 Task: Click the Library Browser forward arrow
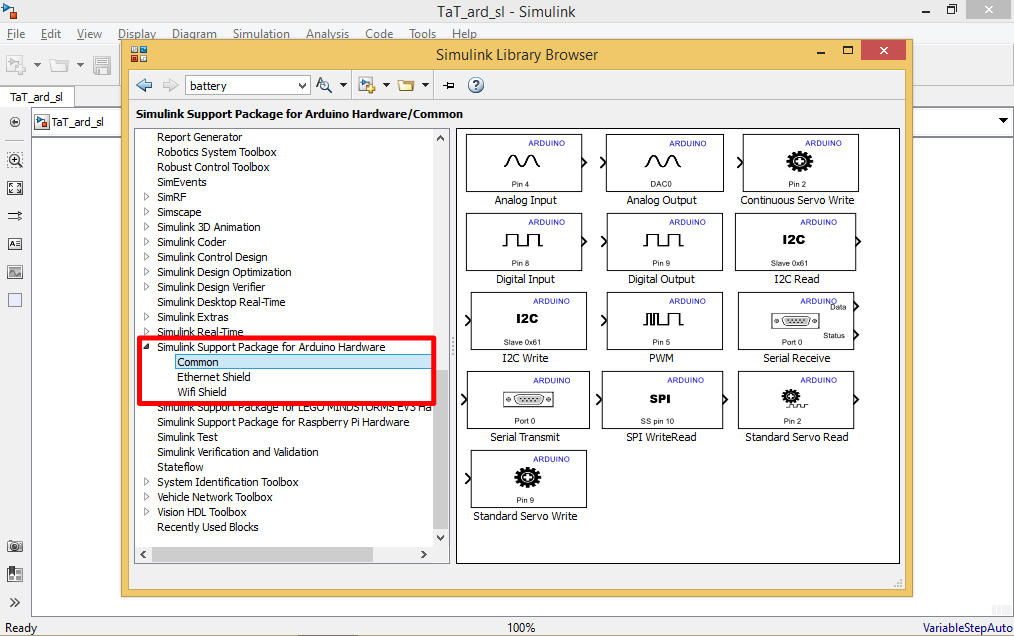[x=170, y=85]
